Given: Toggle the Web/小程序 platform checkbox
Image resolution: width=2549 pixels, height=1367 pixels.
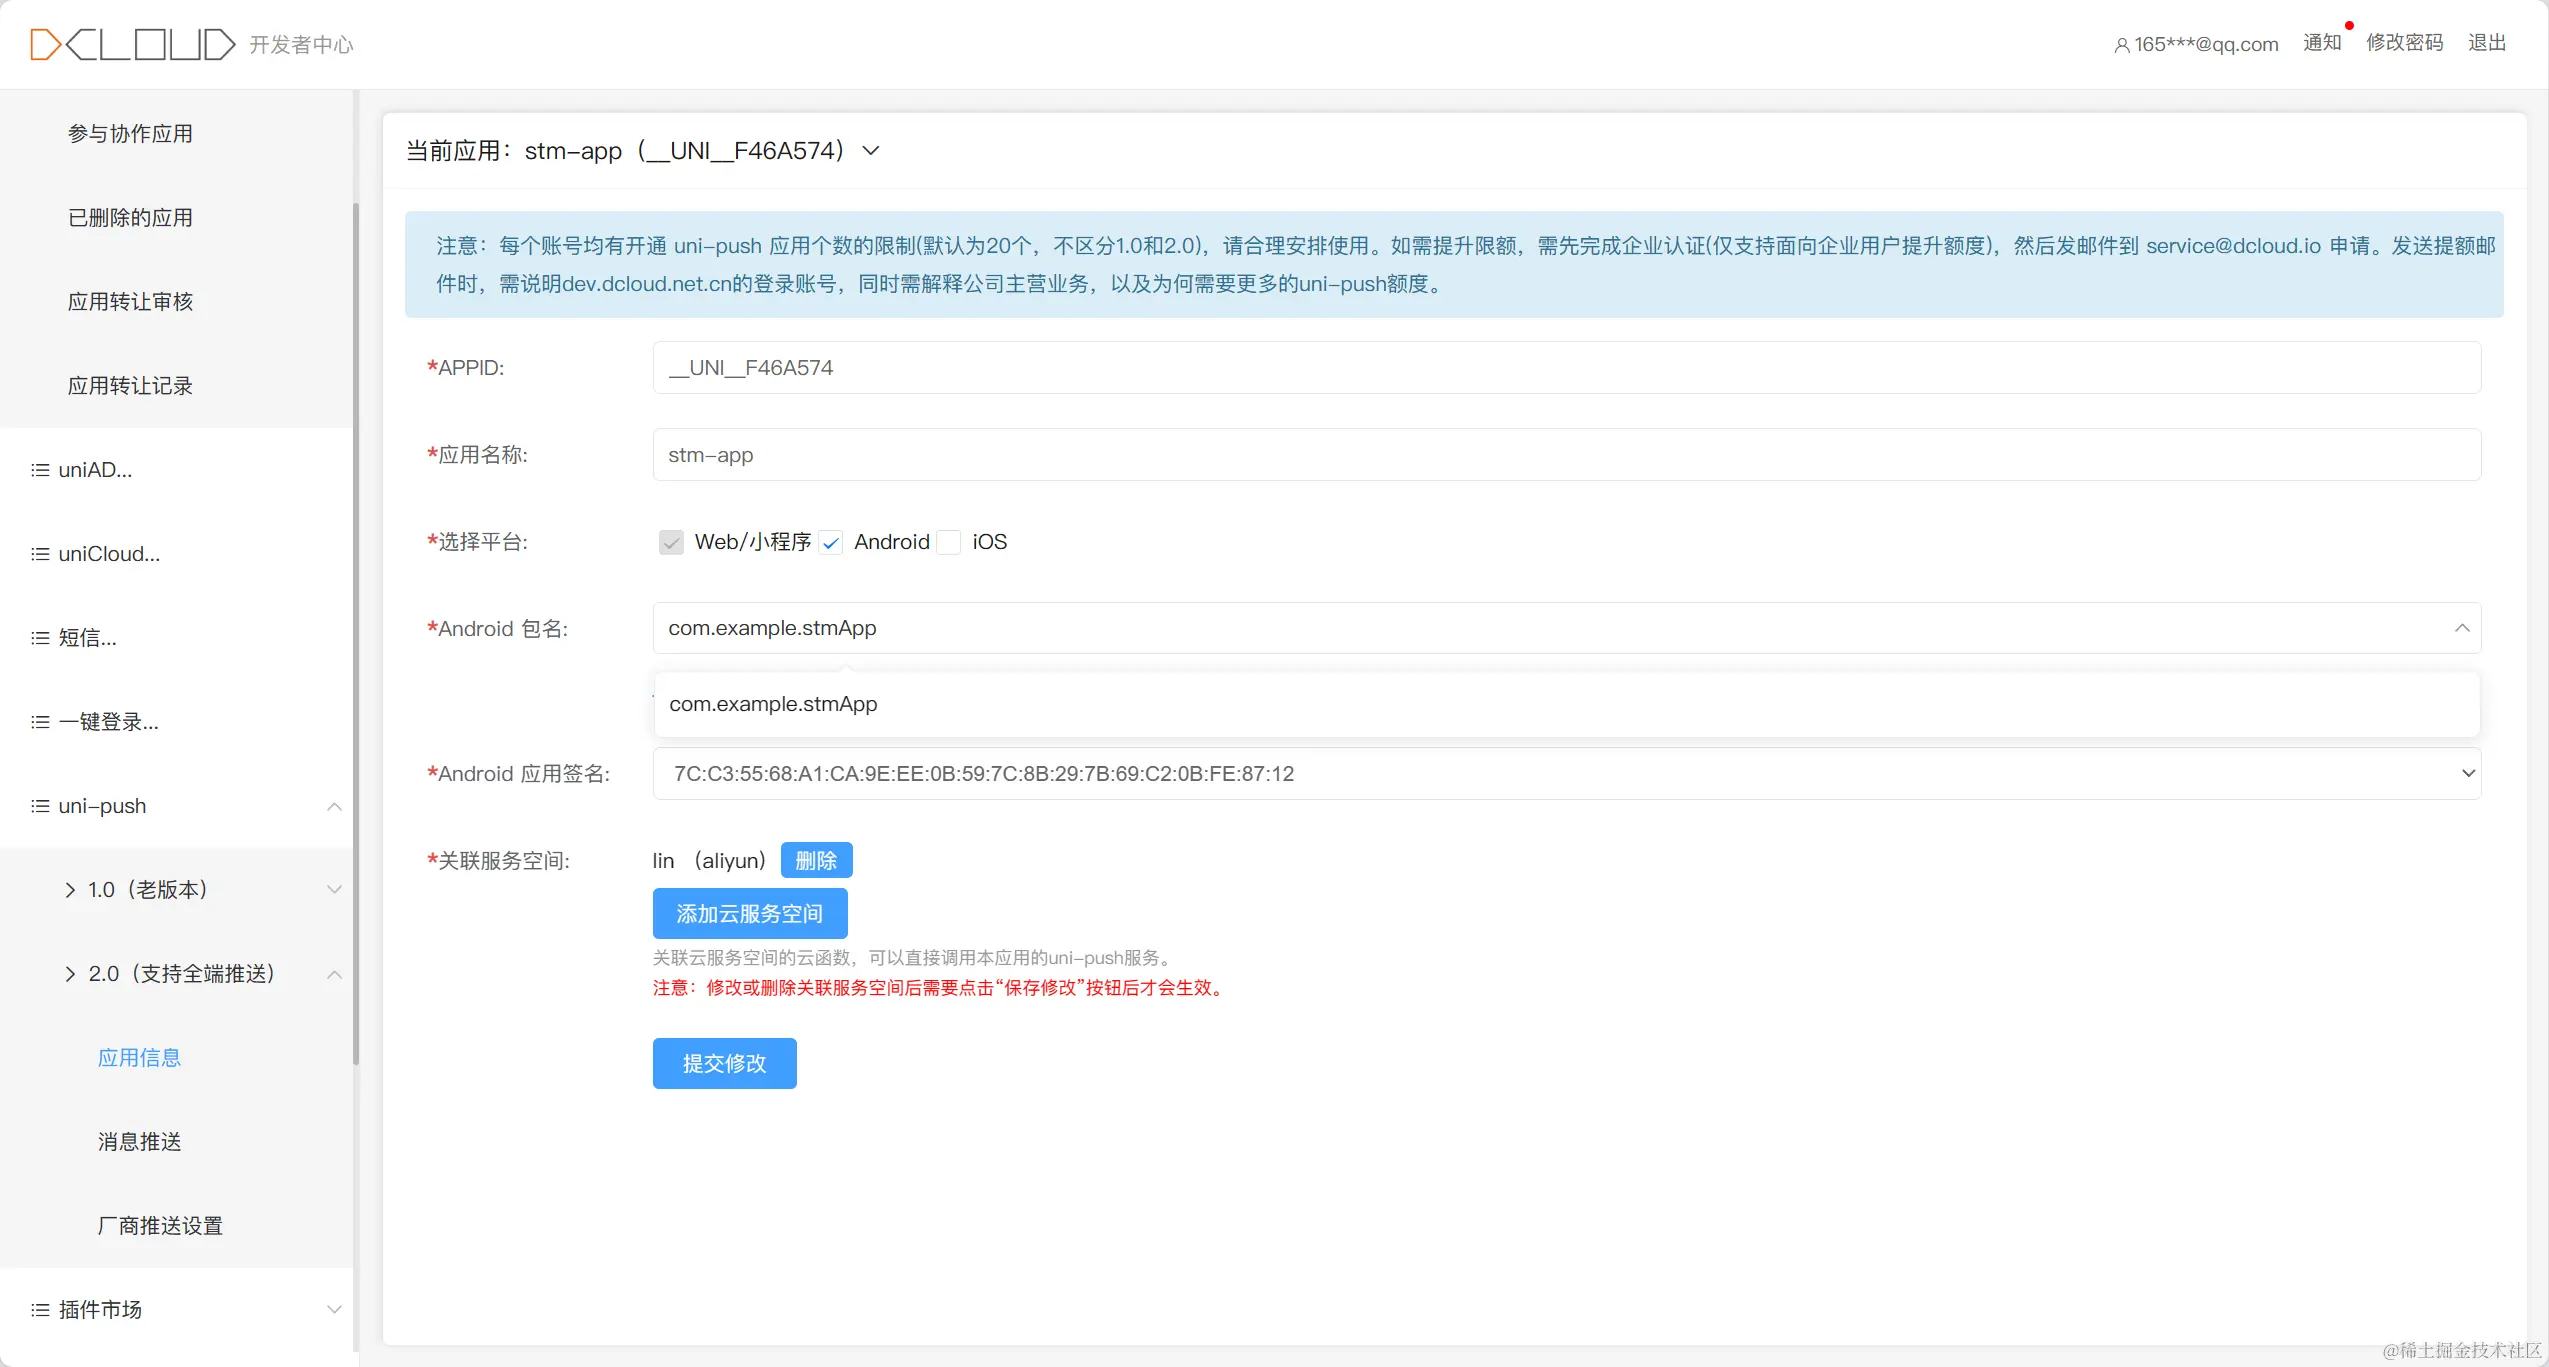Looking at the screenshot, I should pyautogui.click(x=671, y=542).
